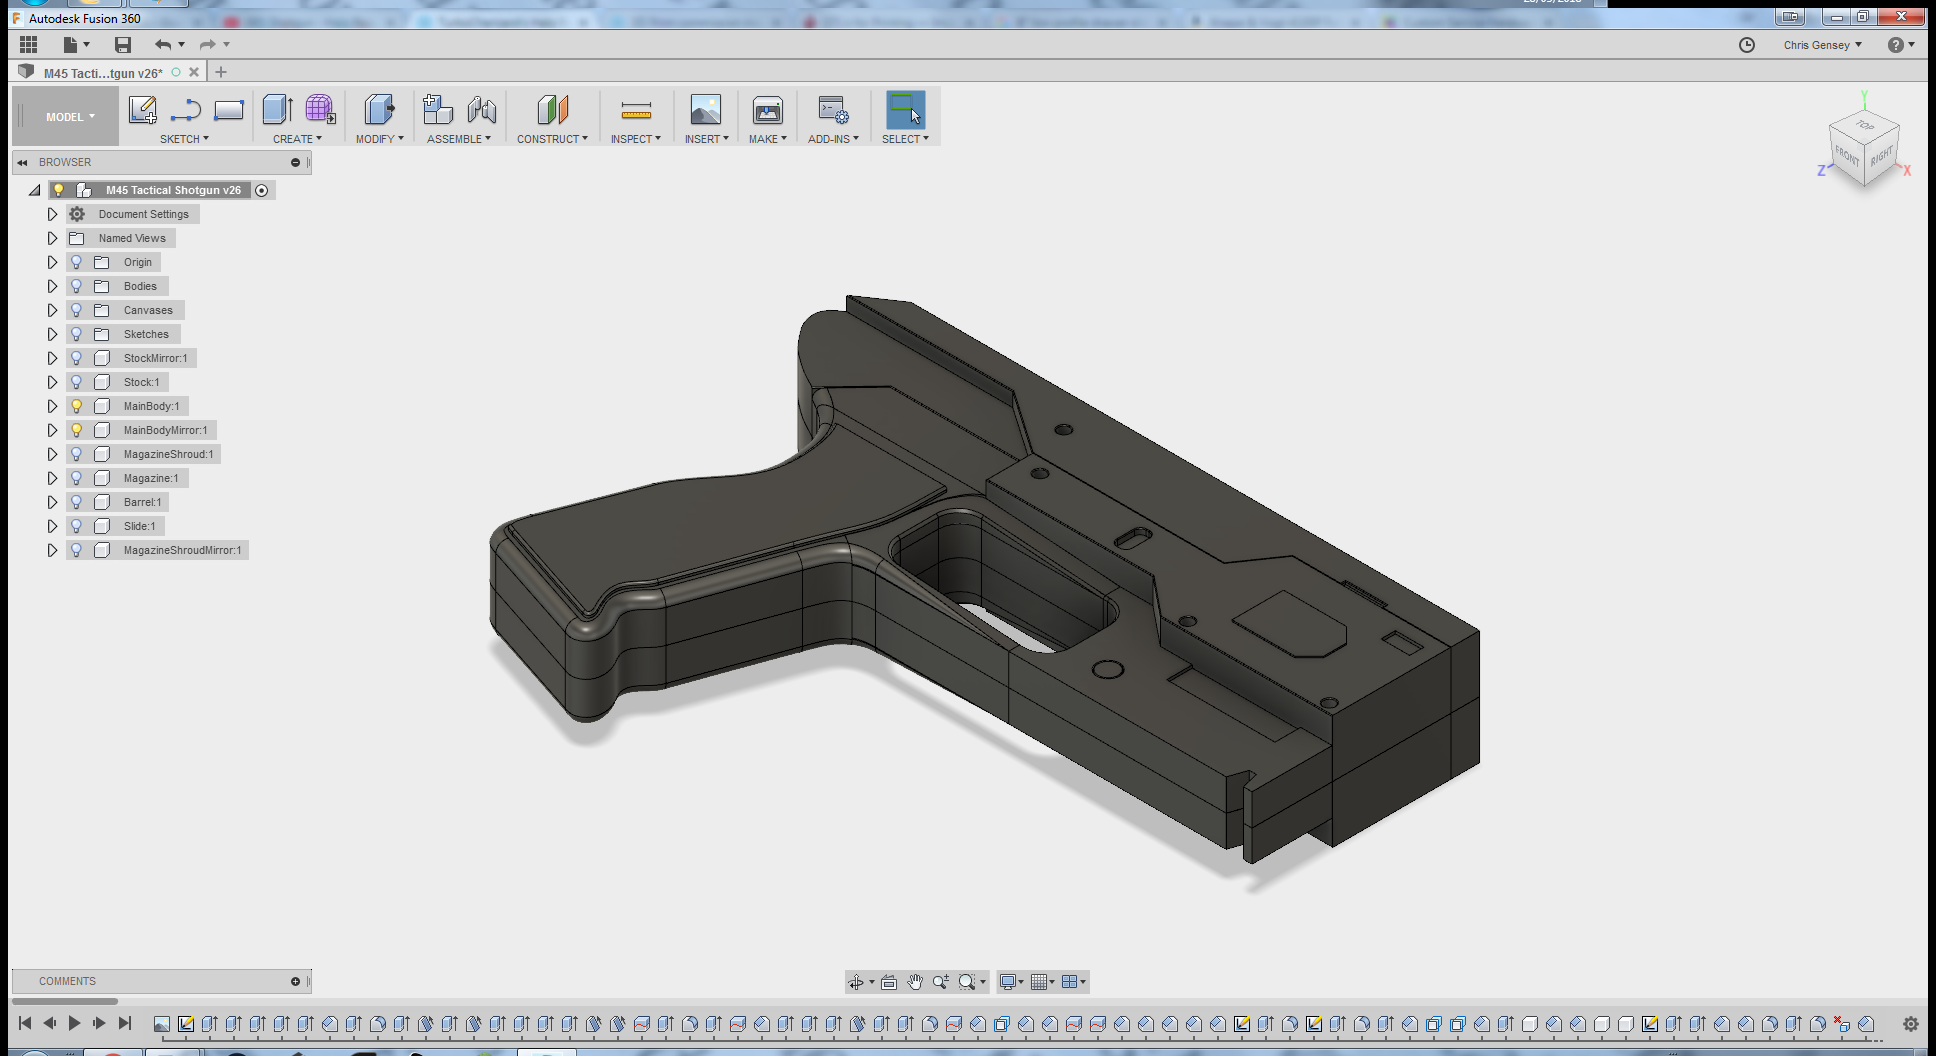Open the ADD-INS menu
The width and height of the screenshot is (1936, 1056).
(833, 139)
